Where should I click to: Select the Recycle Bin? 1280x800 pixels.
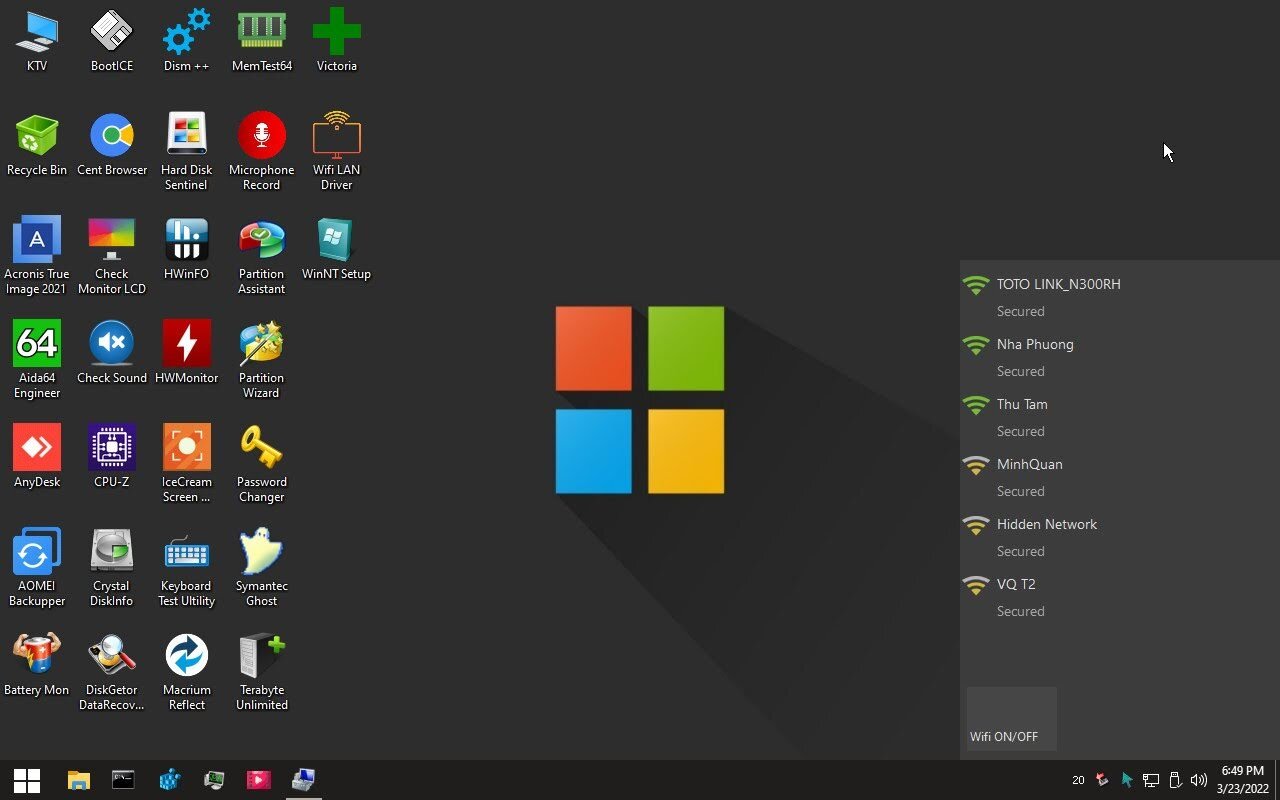pyautogui.click(x=37, y=144)
